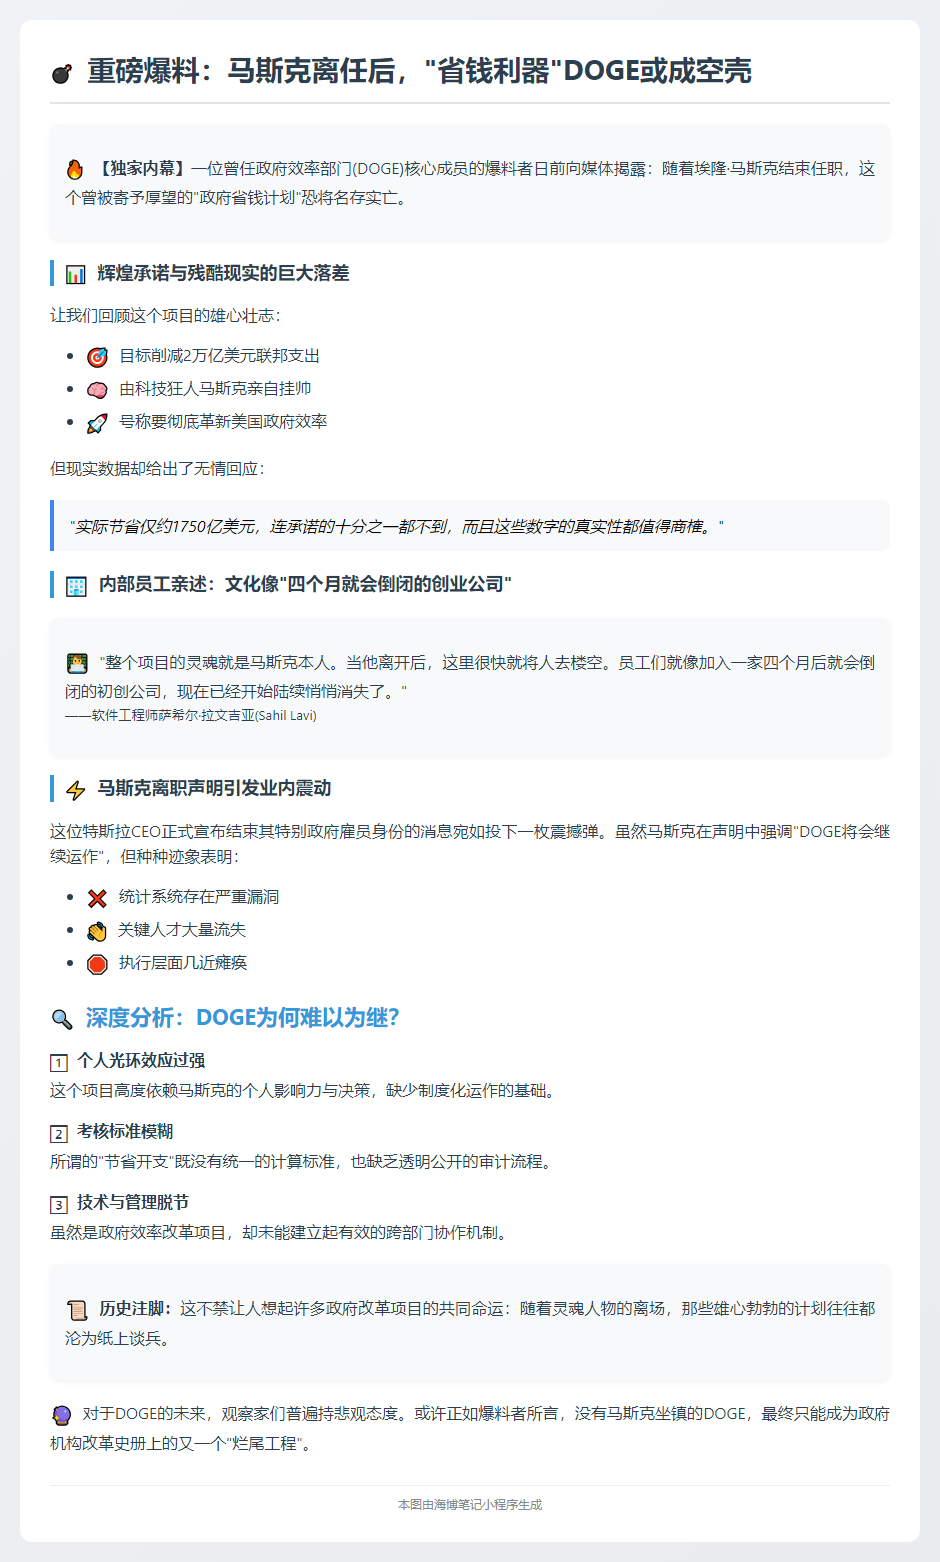The width and height of the screenshot is (940, 1562).
Task: Click the line 但现实数据却给出了无情回应
Action: pyautogui.click(x=158, y=469)
